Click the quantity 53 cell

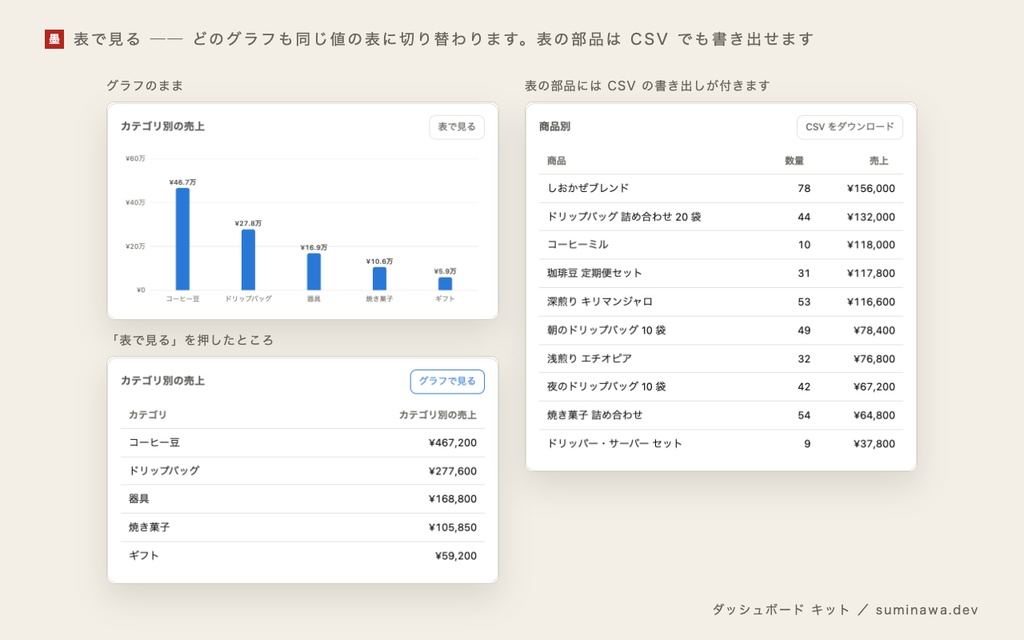pos(804,302)
